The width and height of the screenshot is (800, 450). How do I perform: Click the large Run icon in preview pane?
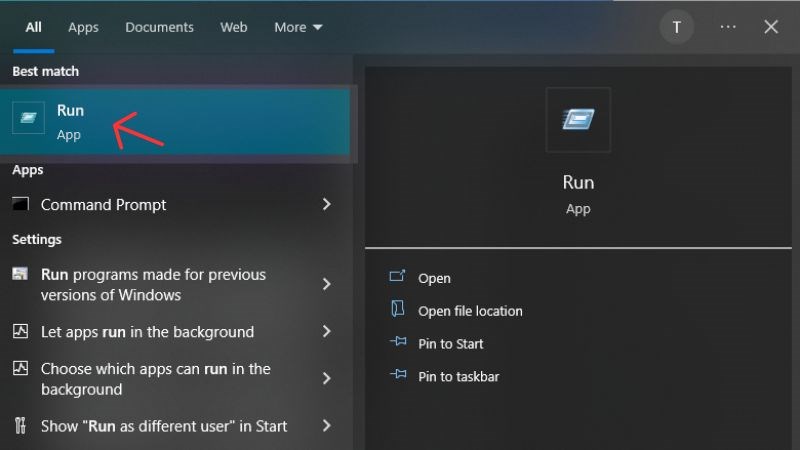click(578, 119)
